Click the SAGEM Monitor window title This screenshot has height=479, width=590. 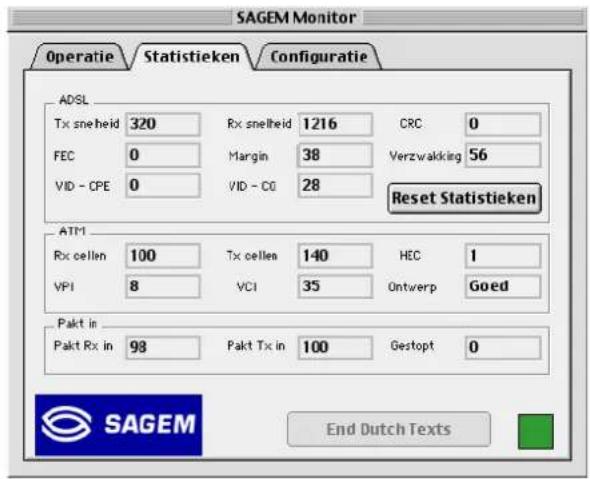[x=297, y=18]
